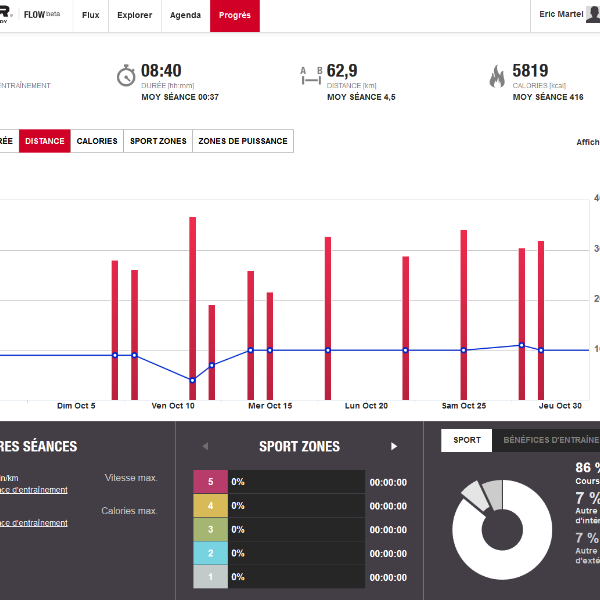The height and width of the screenshot is (600, 600).
Task: Click the tallest bar near Ven Oct 10
Action: coord(192,300)
